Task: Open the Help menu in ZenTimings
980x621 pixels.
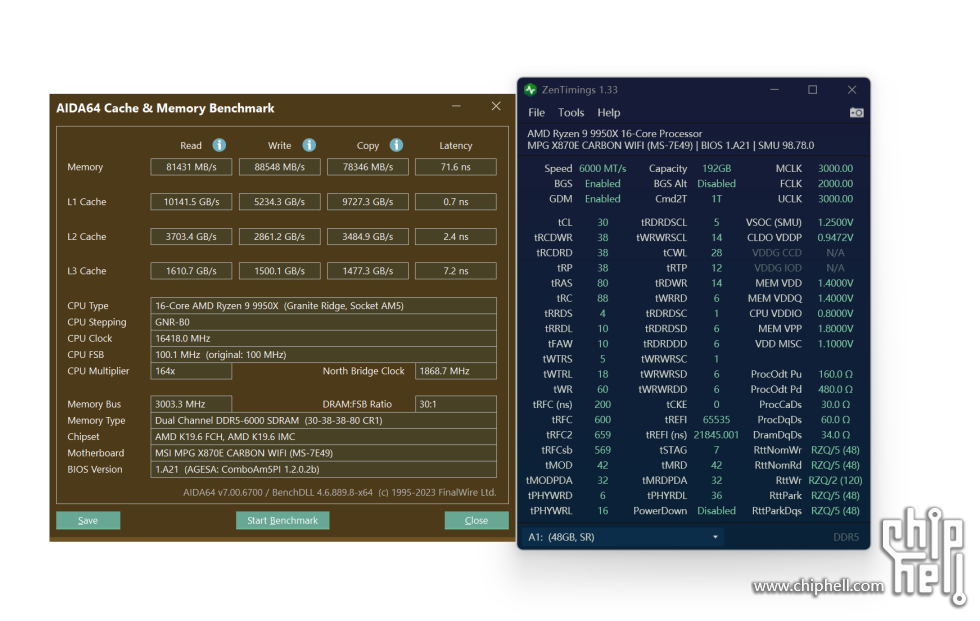Action: coord(609,112)
